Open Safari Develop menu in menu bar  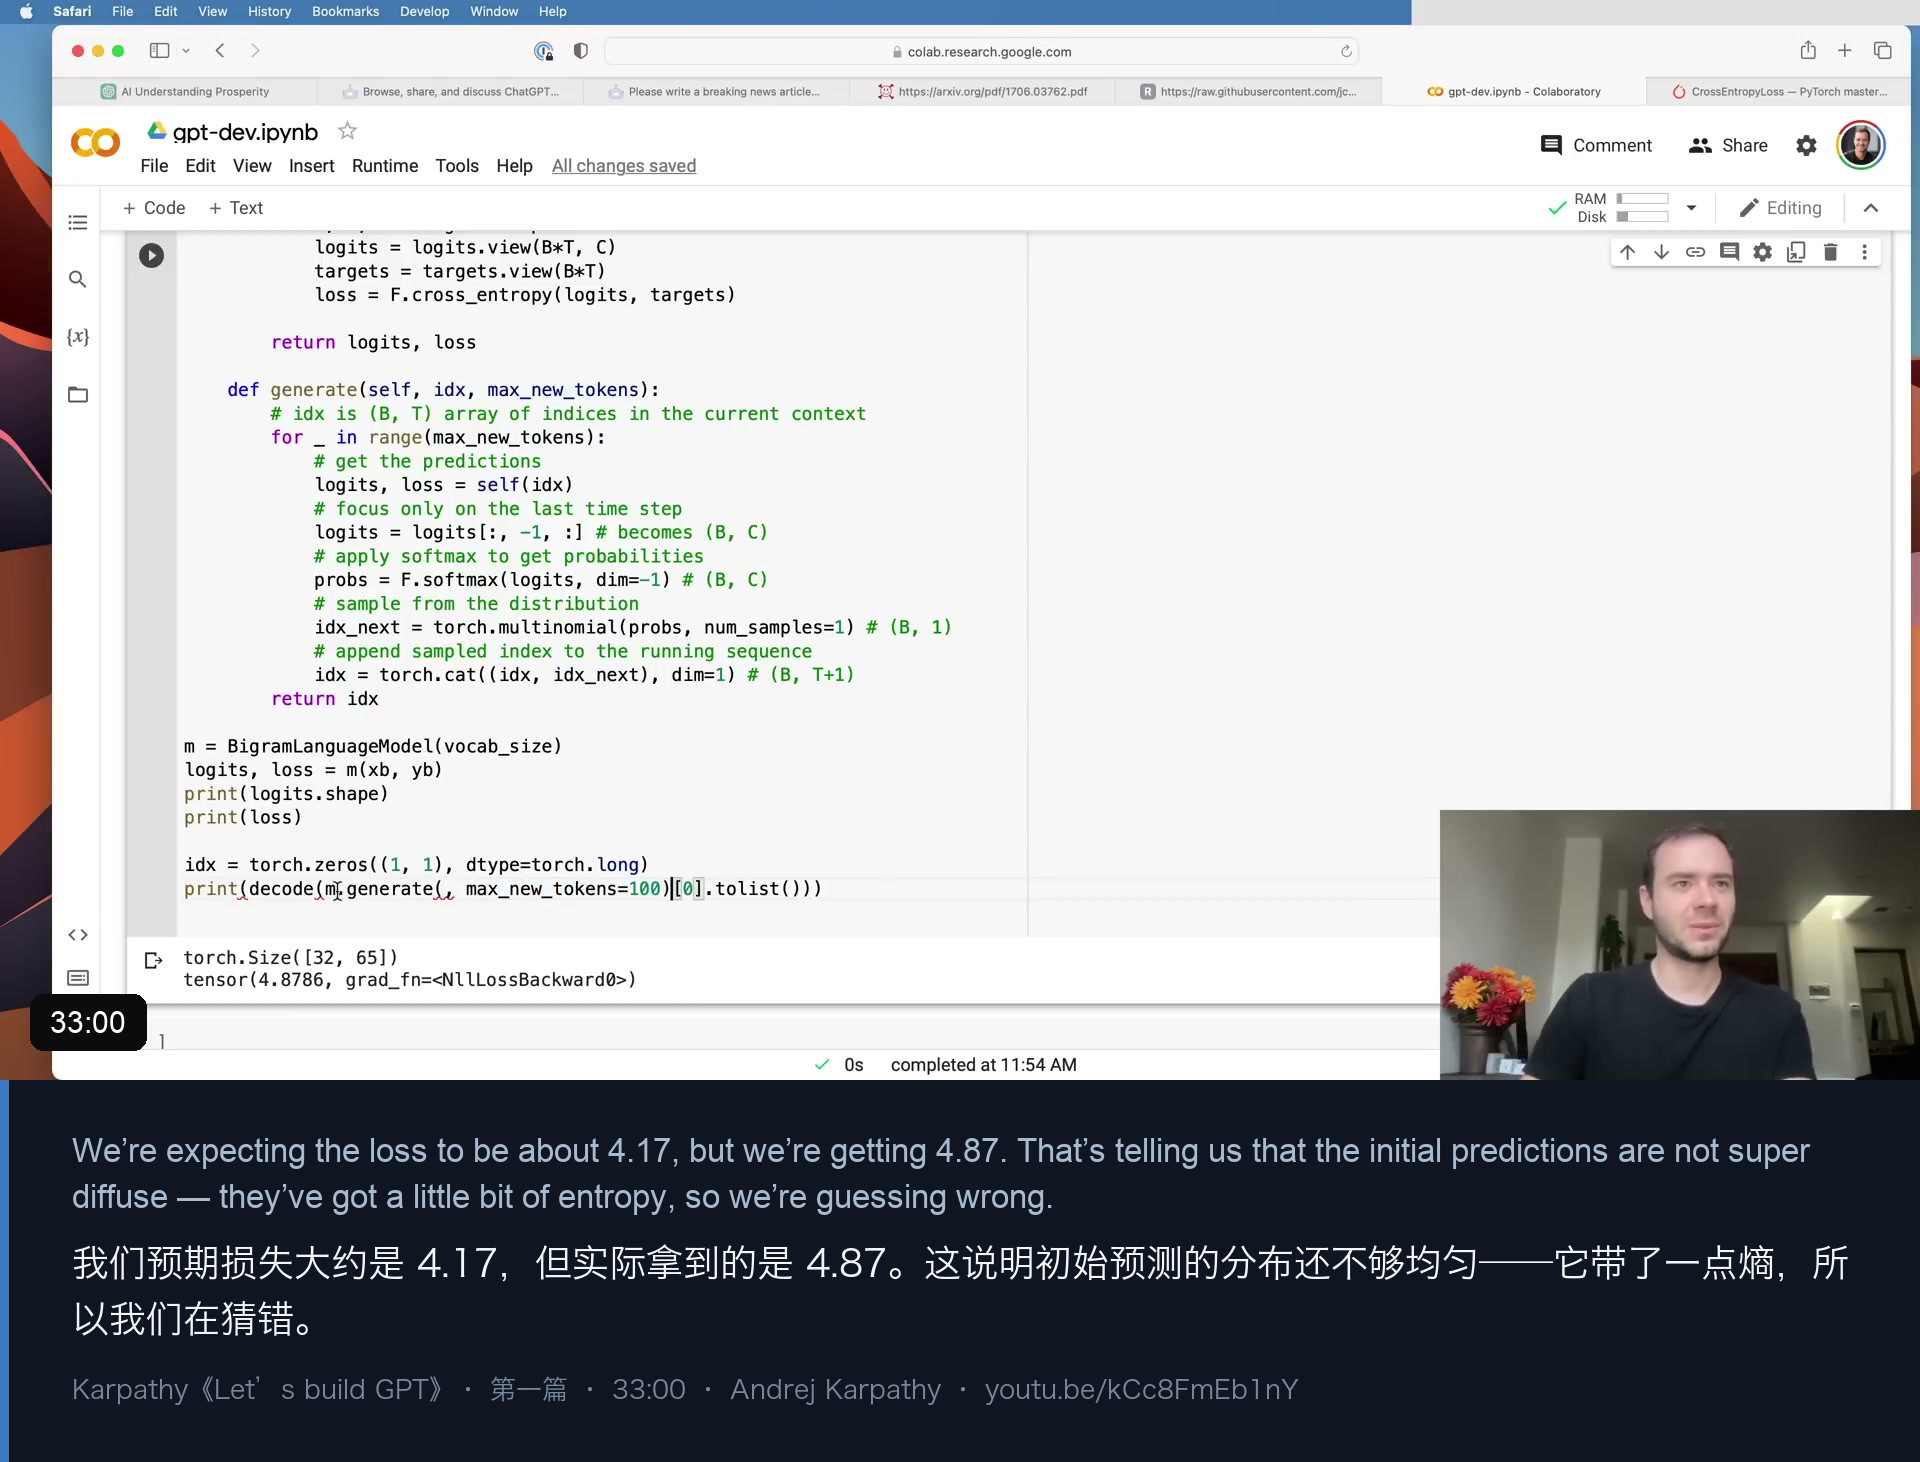pyautogui.click(x=425, y=11)
